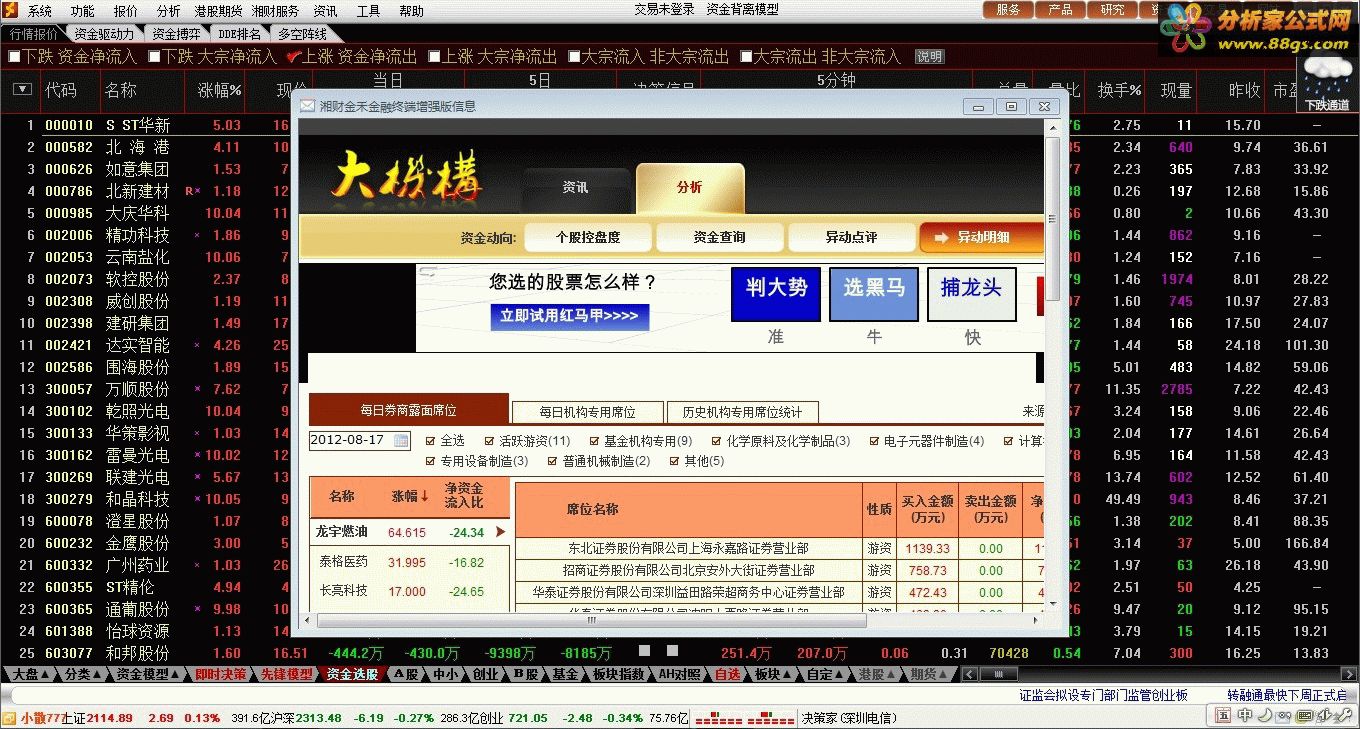The height and width of the screenshot is (729, 1360).
Task: Uncheck 上涨 资金净流出 checkbox
Action: pyautogui.click(x=293, y=57)
